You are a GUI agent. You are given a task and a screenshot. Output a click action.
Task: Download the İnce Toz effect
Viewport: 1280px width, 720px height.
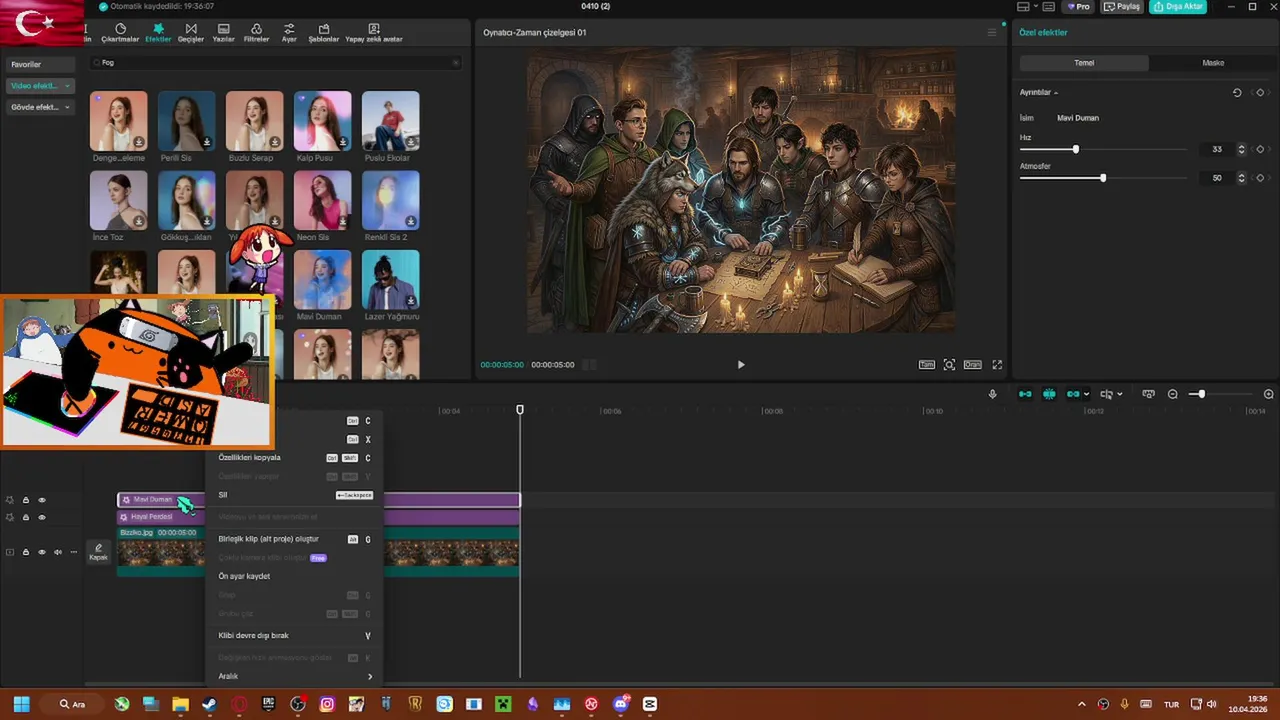[139, 221]
